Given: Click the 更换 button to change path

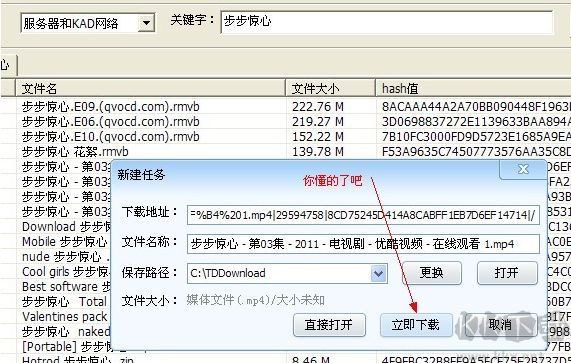Looking at the screenshot, I should (432, 273).
